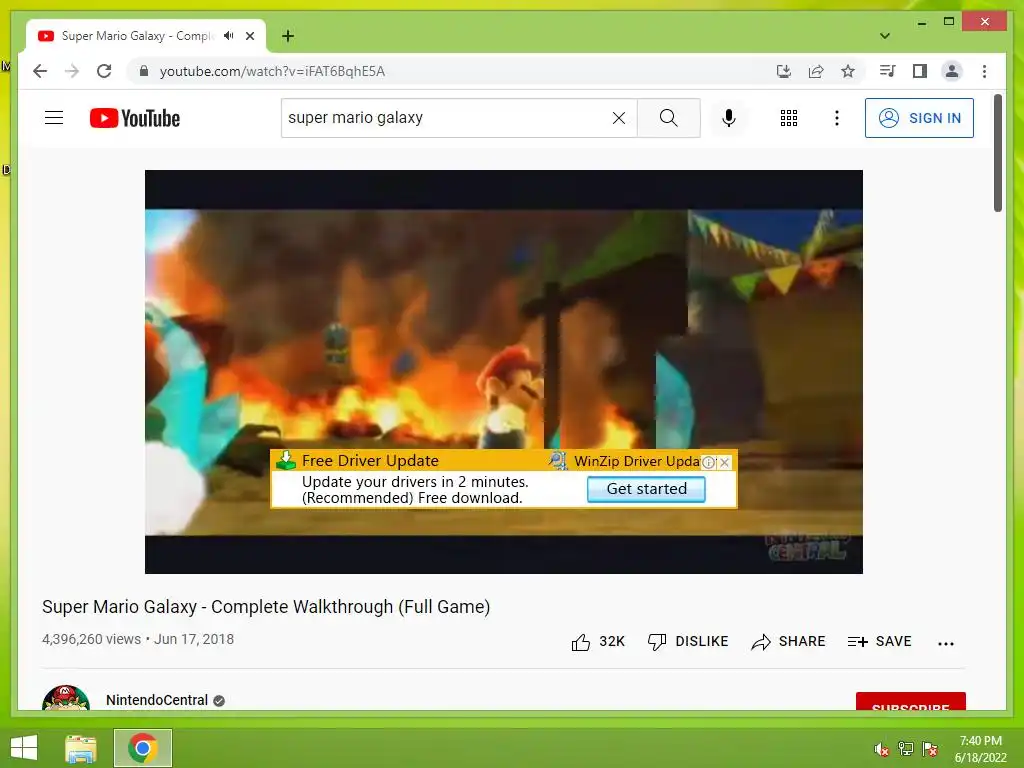Viewport: 1024px width, 768px height.
Task: Open the taskbar clock showing 7:40 PM
Action: [x=980, y=749]
